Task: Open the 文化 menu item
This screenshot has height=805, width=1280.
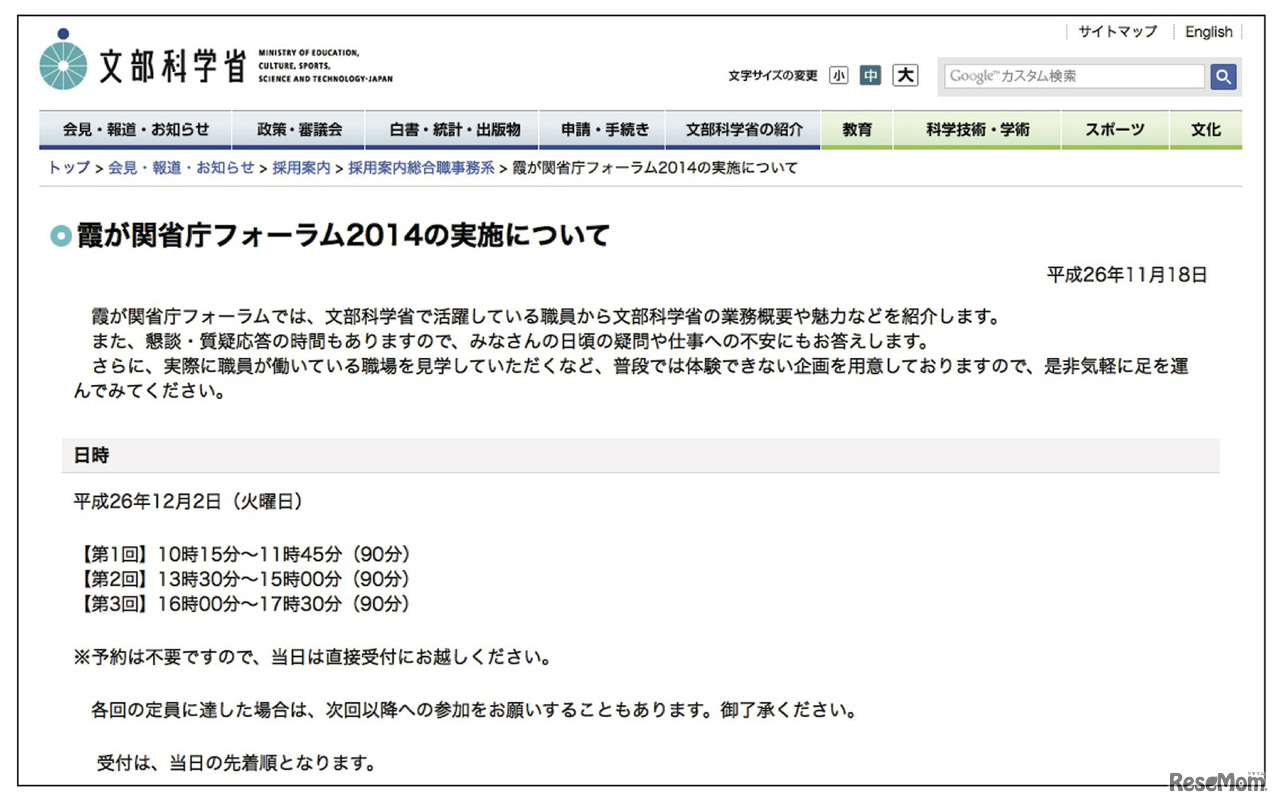Action: point(1206,129)
